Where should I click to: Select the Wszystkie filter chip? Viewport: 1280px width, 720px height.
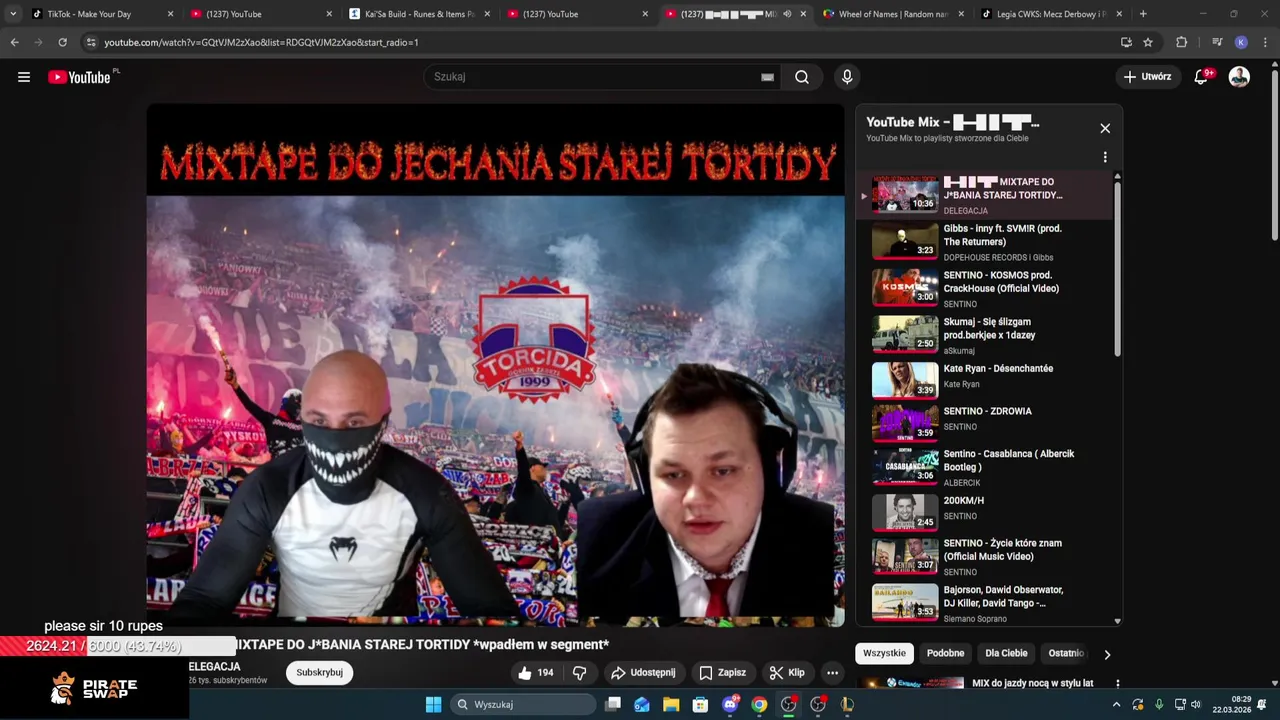click(884, 653)
